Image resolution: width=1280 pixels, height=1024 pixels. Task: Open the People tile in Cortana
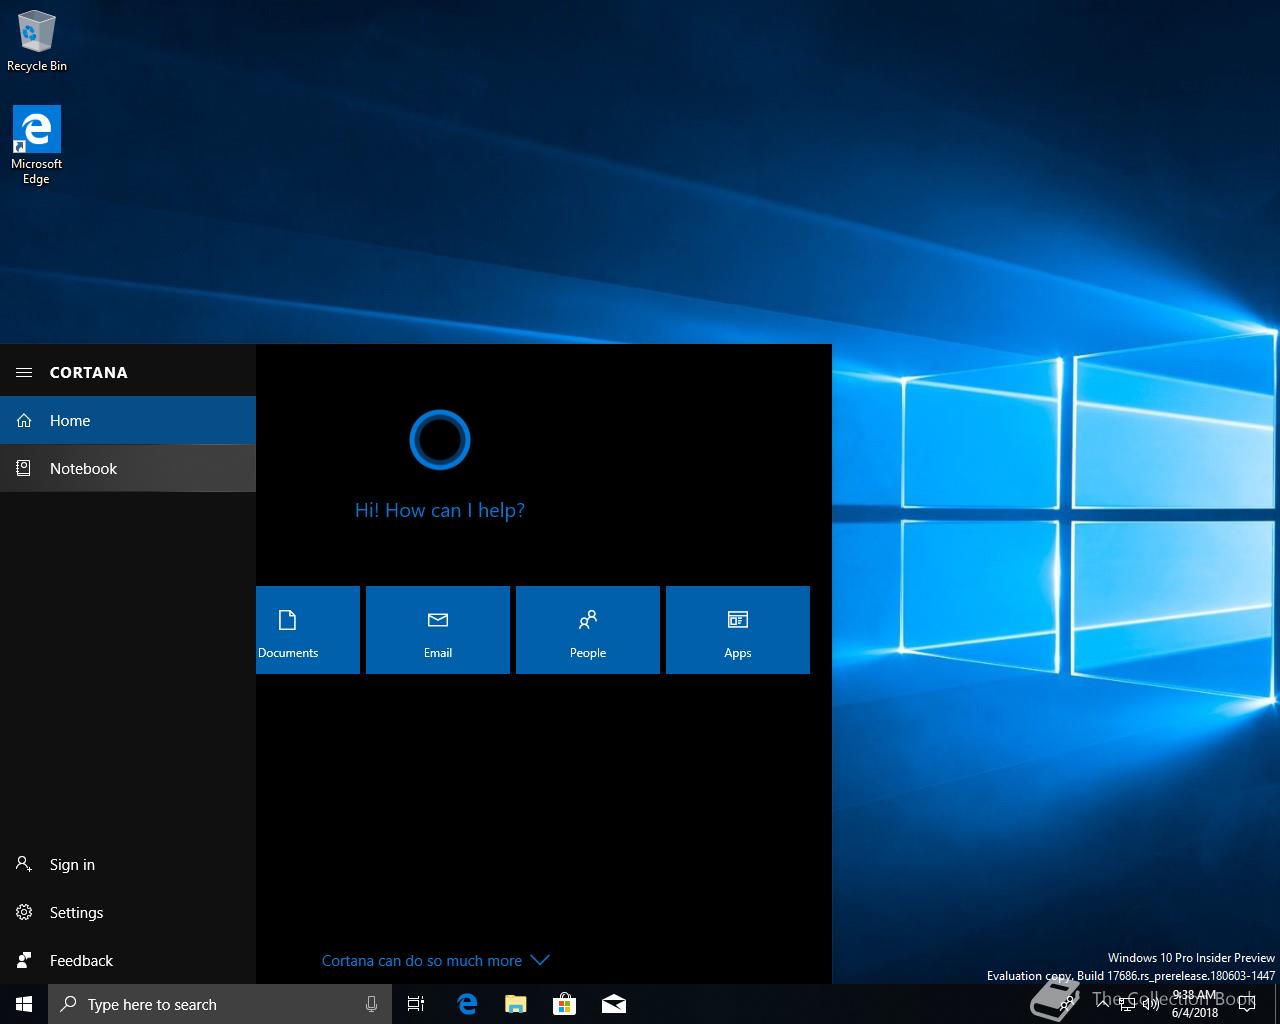(588, 630)
